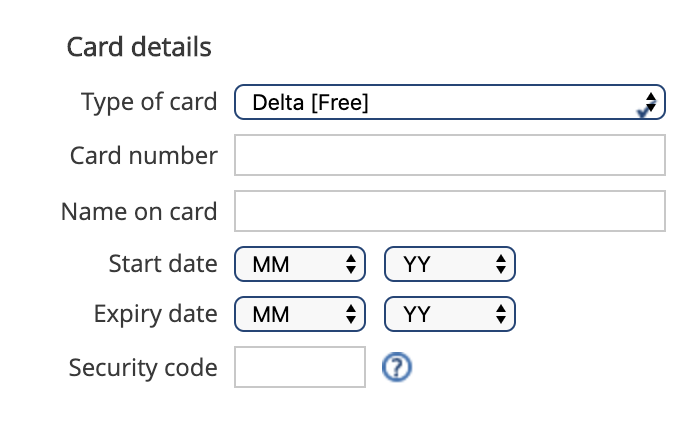Image resolution: width=692 pixels, height=438 pixels.
Task: Click into the Security code box
Action: [300, 367]
